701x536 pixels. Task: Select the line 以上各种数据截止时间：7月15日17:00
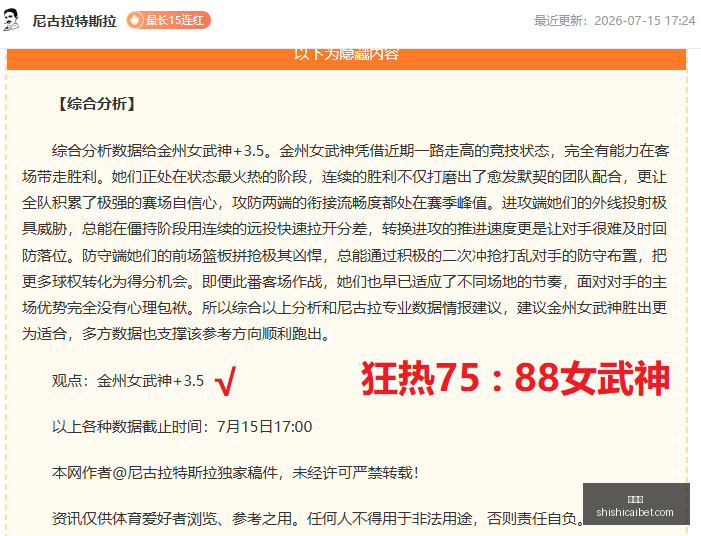[x=182, y=426]
